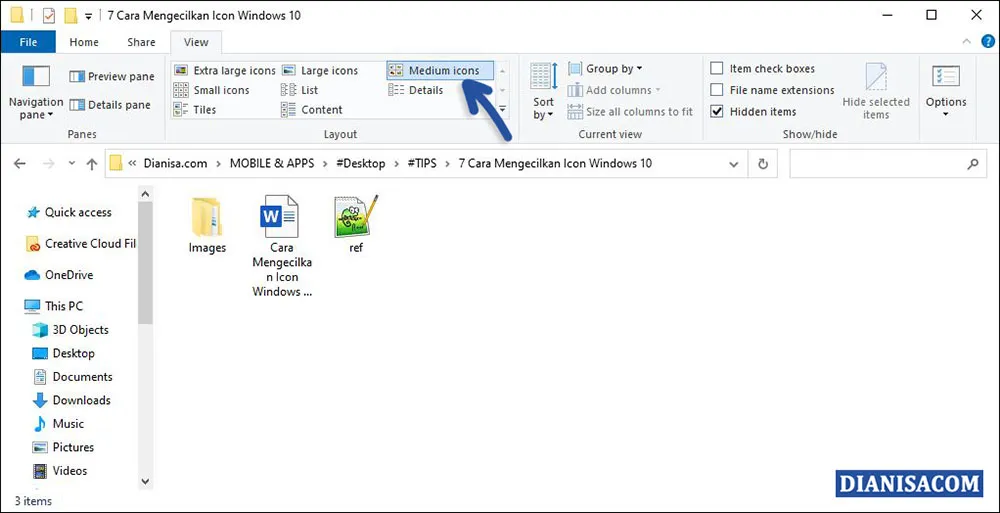
Task: Select OneDrive in navigation pane
Action: [x=59, y=275]
